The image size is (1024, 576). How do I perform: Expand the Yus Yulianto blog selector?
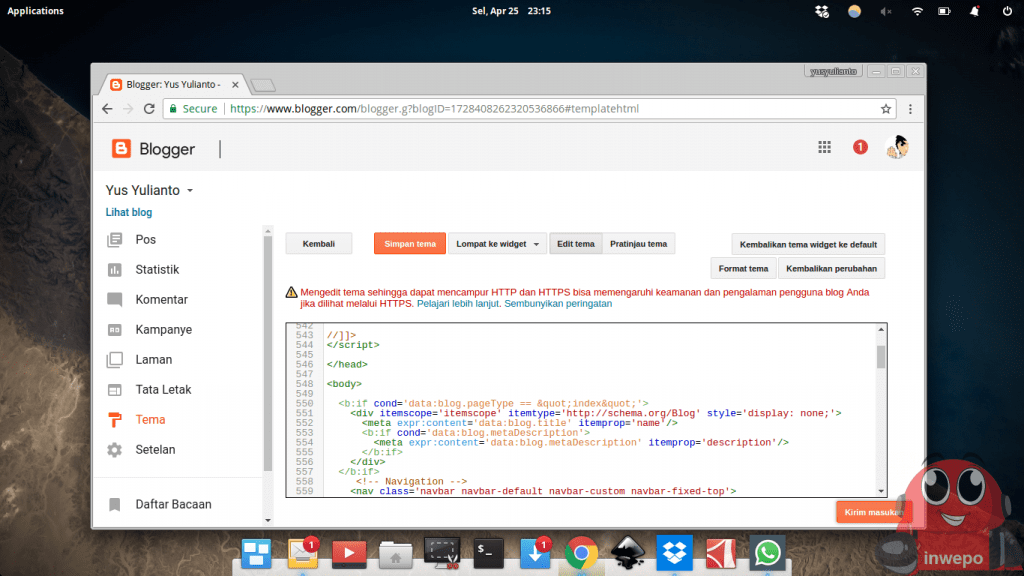click(149, 190)
